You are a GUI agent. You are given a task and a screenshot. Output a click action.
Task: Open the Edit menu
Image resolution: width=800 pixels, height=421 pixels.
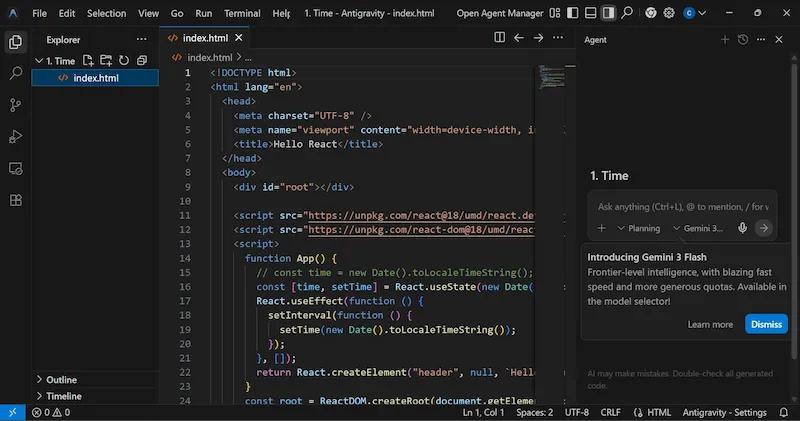pyautogui.click(x=66, y=13)
